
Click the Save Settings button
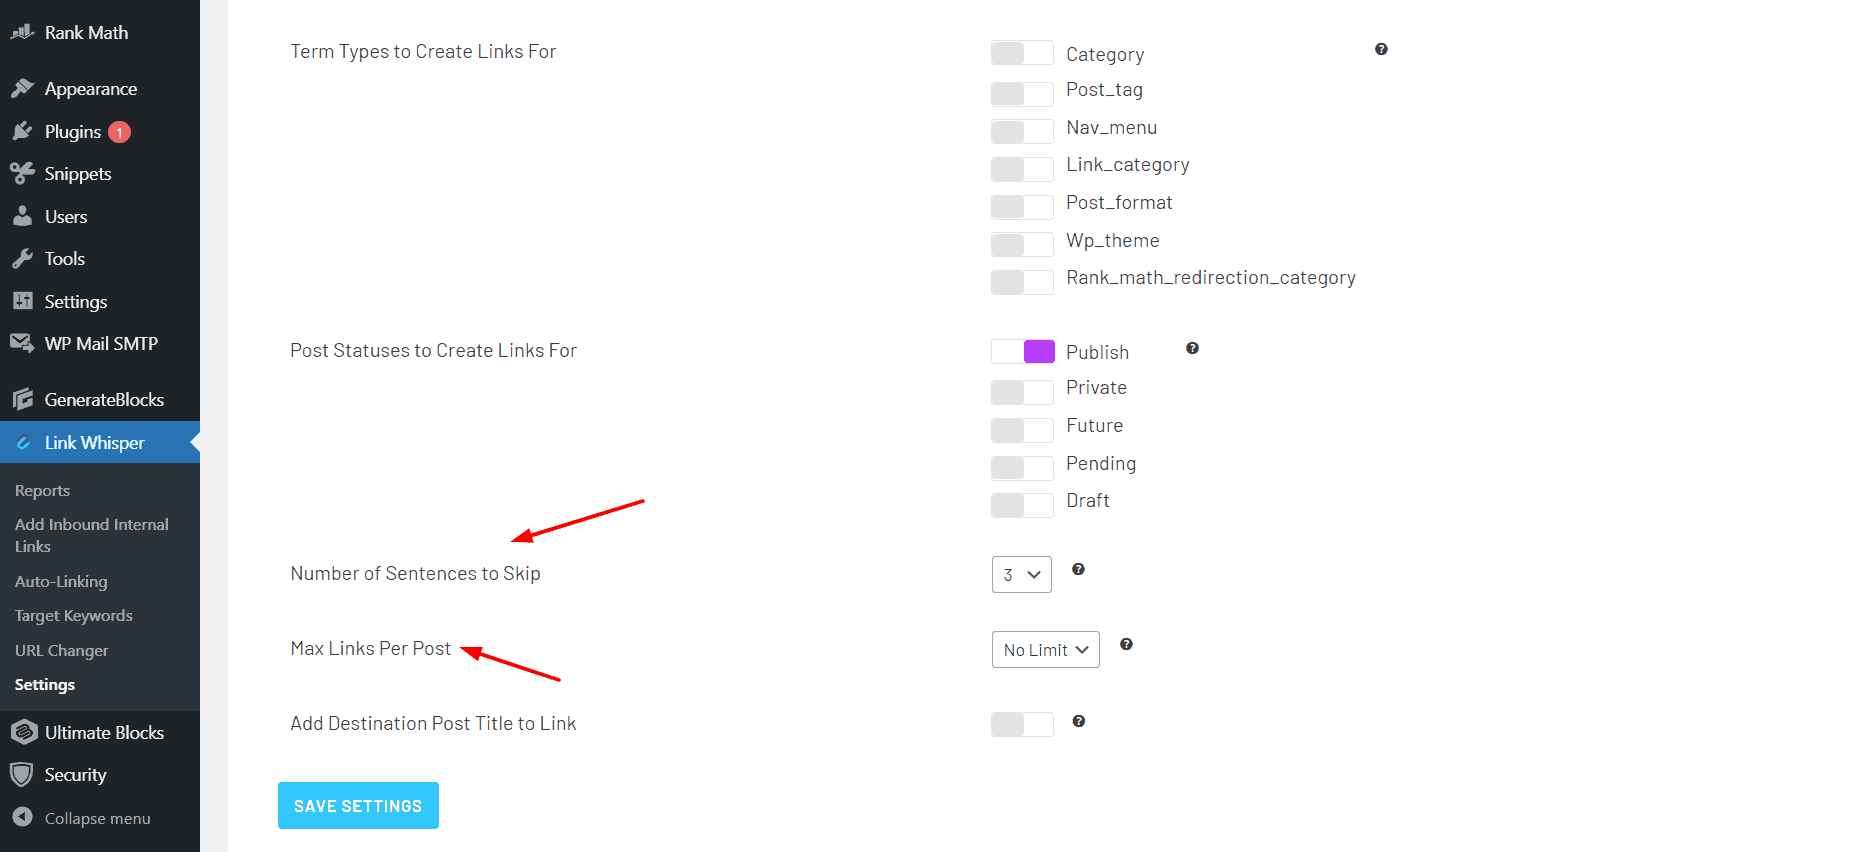(x=358, y=806)
